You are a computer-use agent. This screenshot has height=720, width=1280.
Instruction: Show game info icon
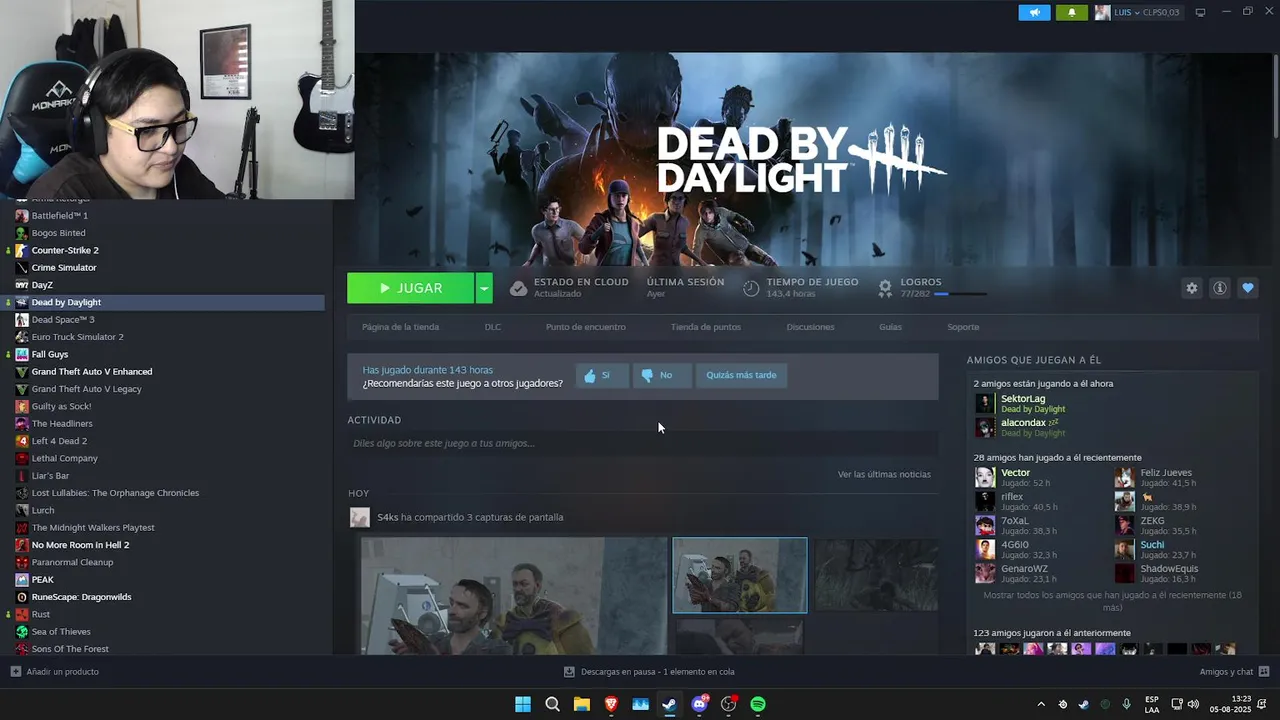pos(1220,288)
